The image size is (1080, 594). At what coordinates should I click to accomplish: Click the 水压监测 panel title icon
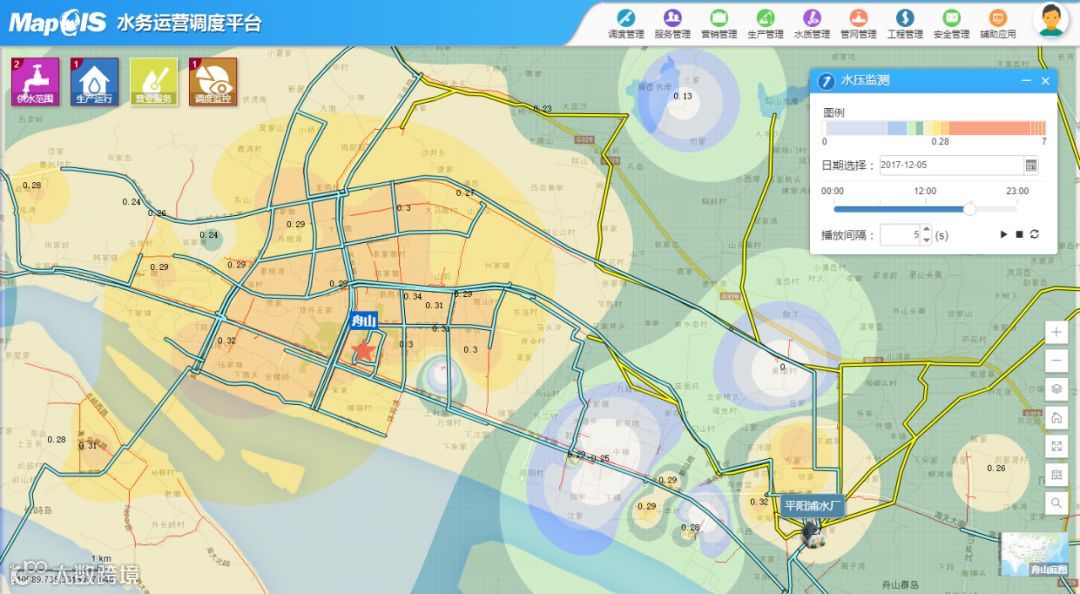pyautogui.click(x=826, y=81)
